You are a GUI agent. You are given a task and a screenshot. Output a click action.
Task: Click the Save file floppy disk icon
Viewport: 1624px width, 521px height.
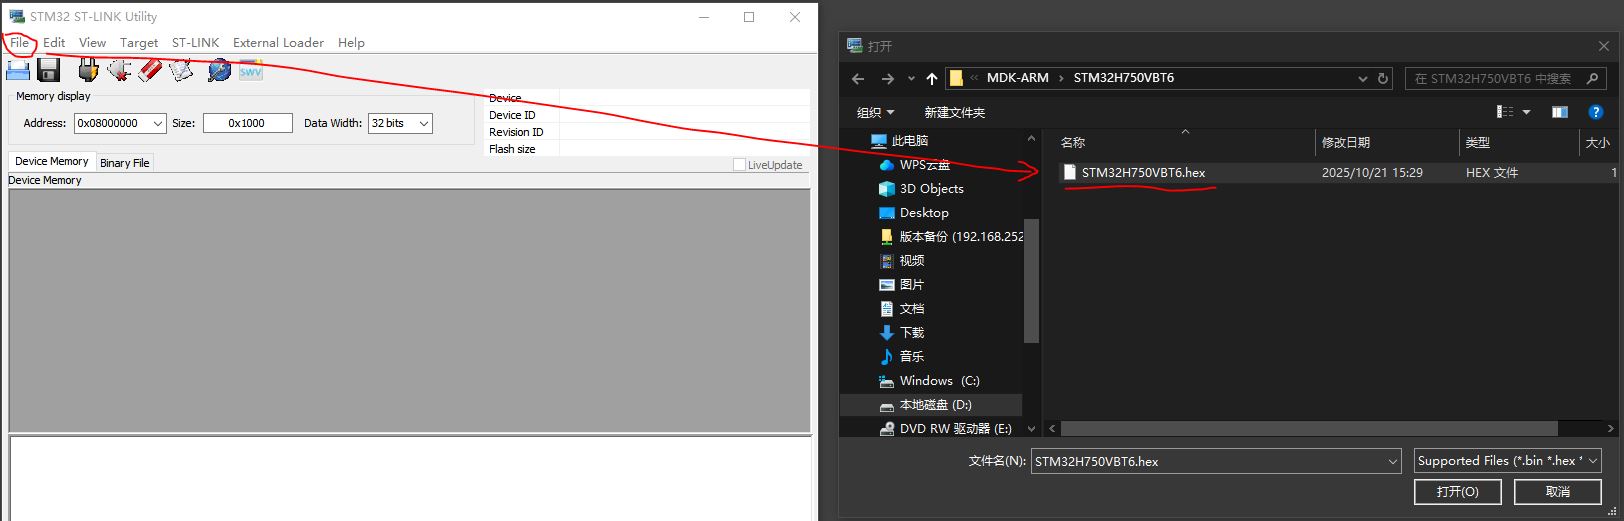pos(49,70)
